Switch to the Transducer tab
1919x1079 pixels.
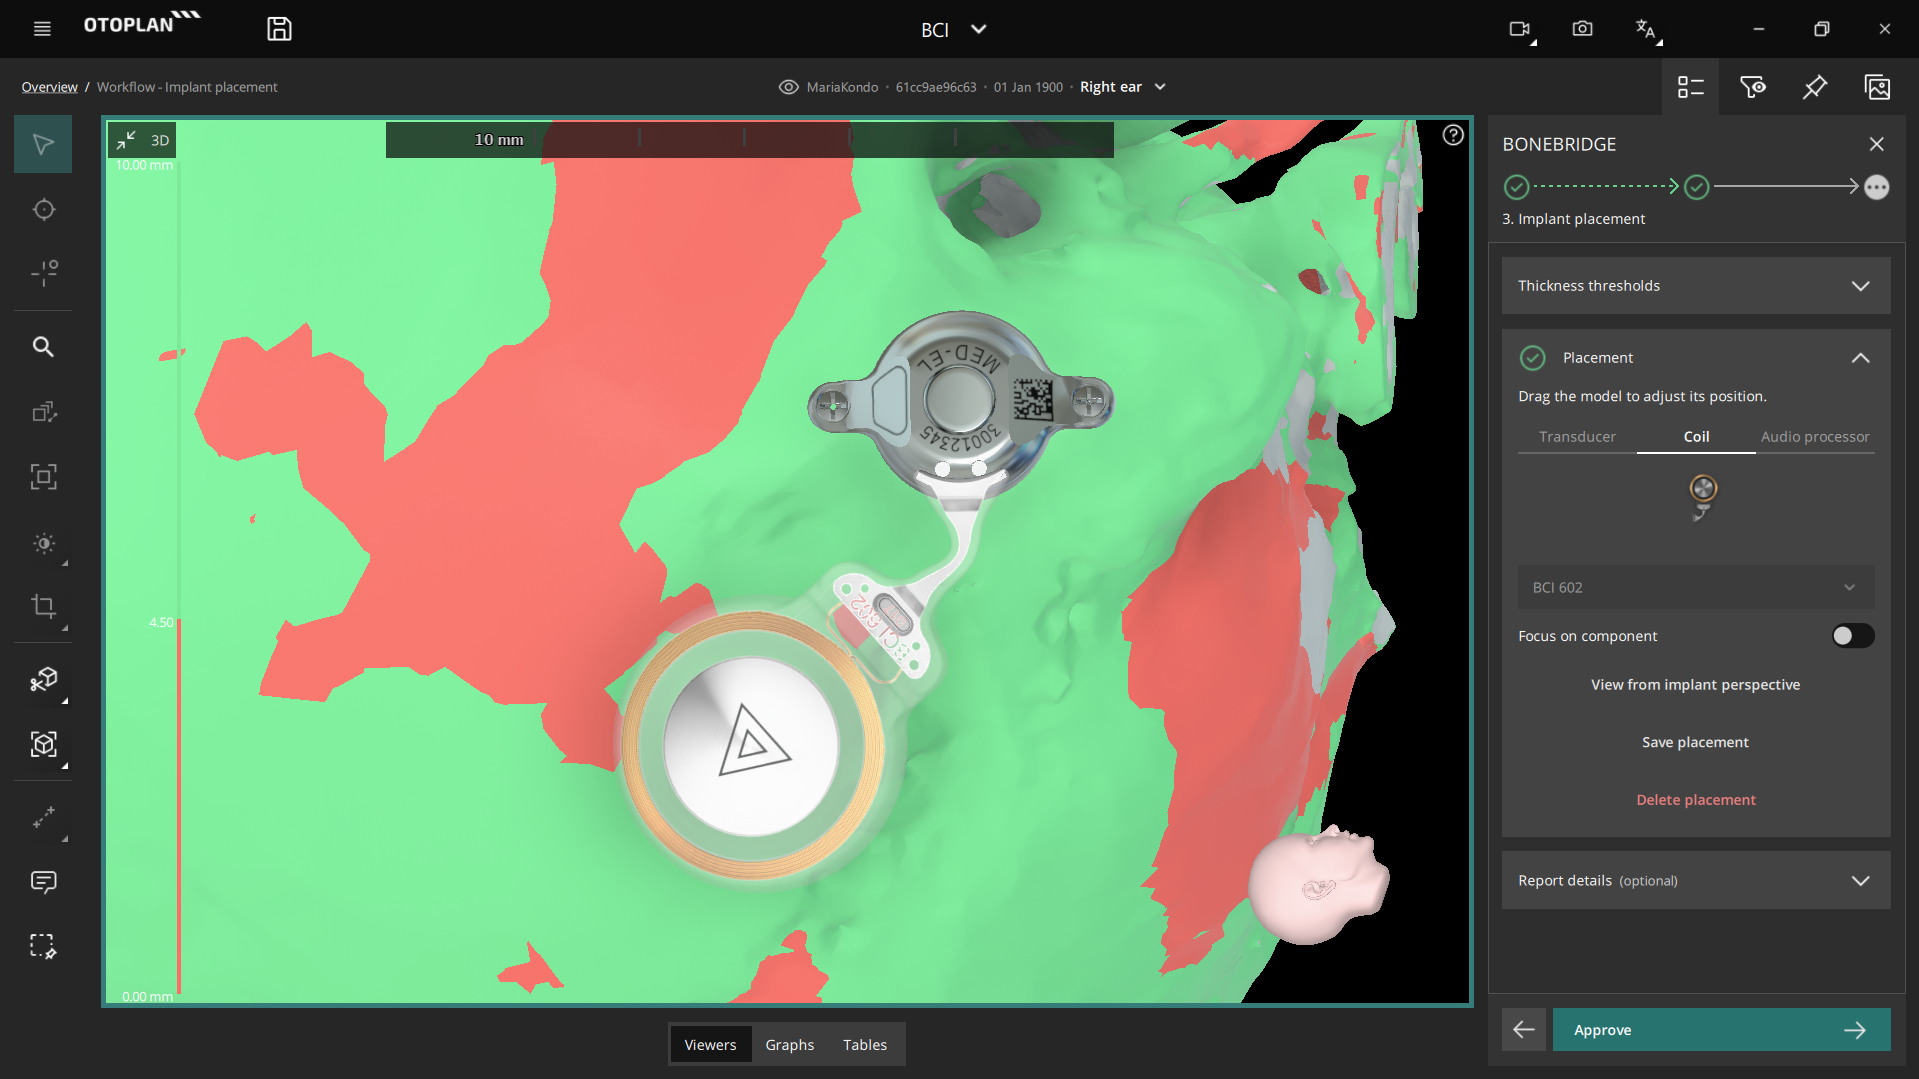pos(1577,437)
